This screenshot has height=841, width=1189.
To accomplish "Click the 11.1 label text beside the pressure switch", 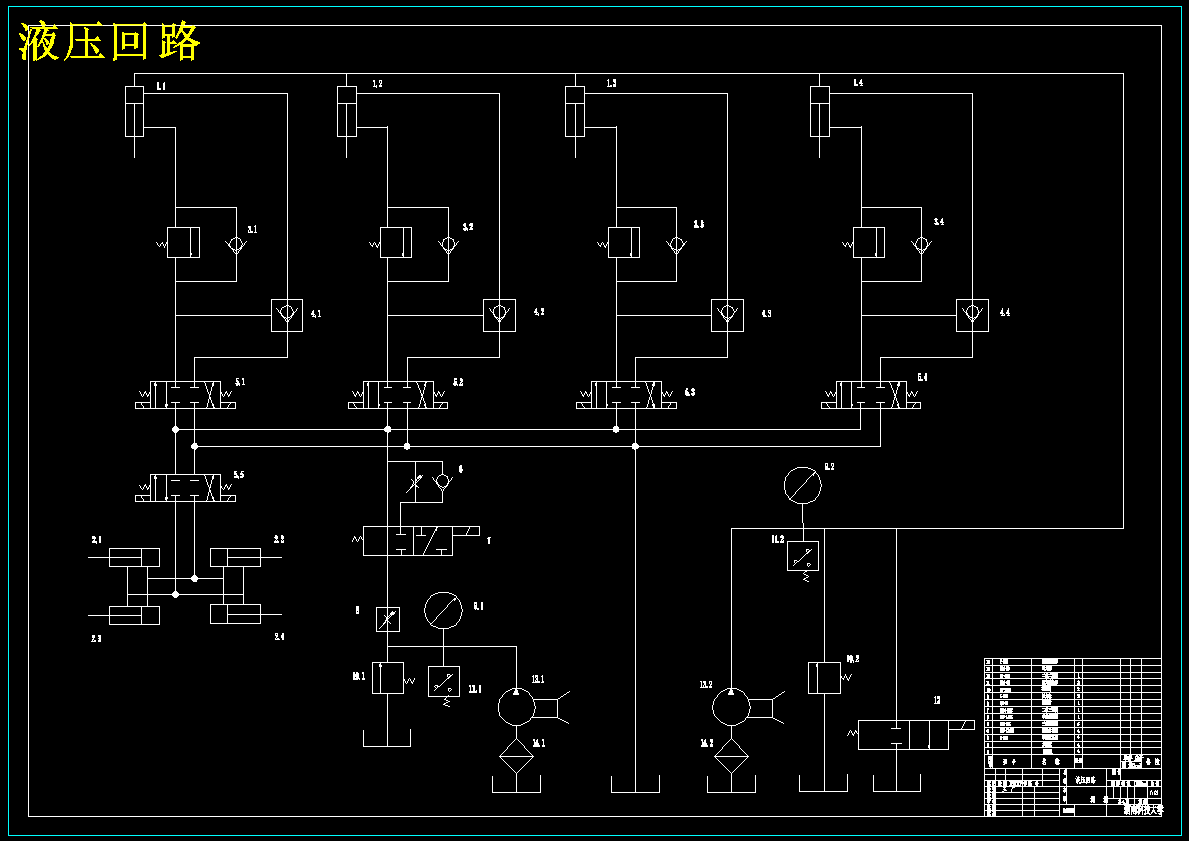I will click(475, 689).
